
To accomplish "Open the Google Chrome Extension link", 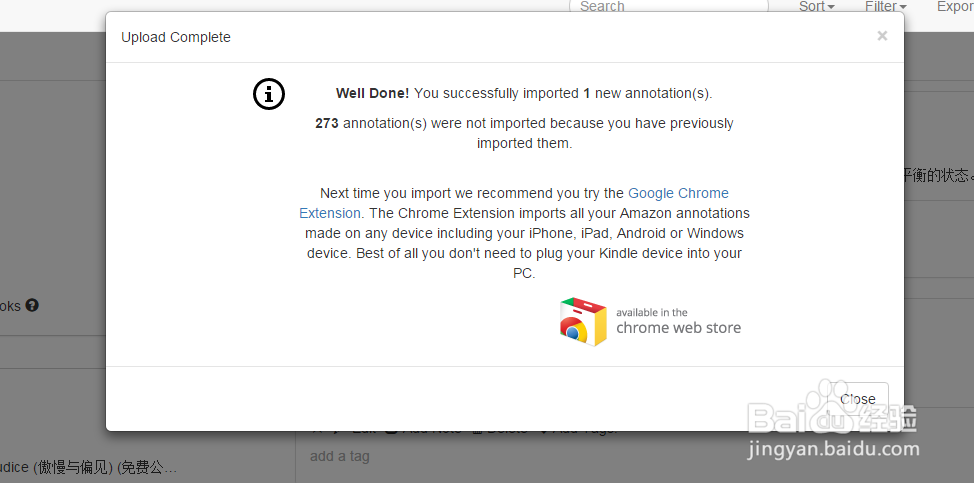I will click(678, 193).
